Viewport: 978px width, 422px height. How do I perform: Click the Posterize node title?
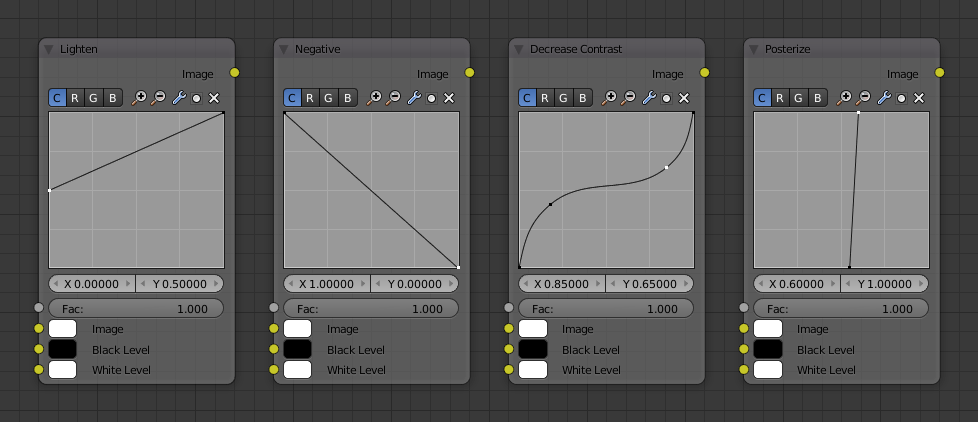tap(787, 49)
